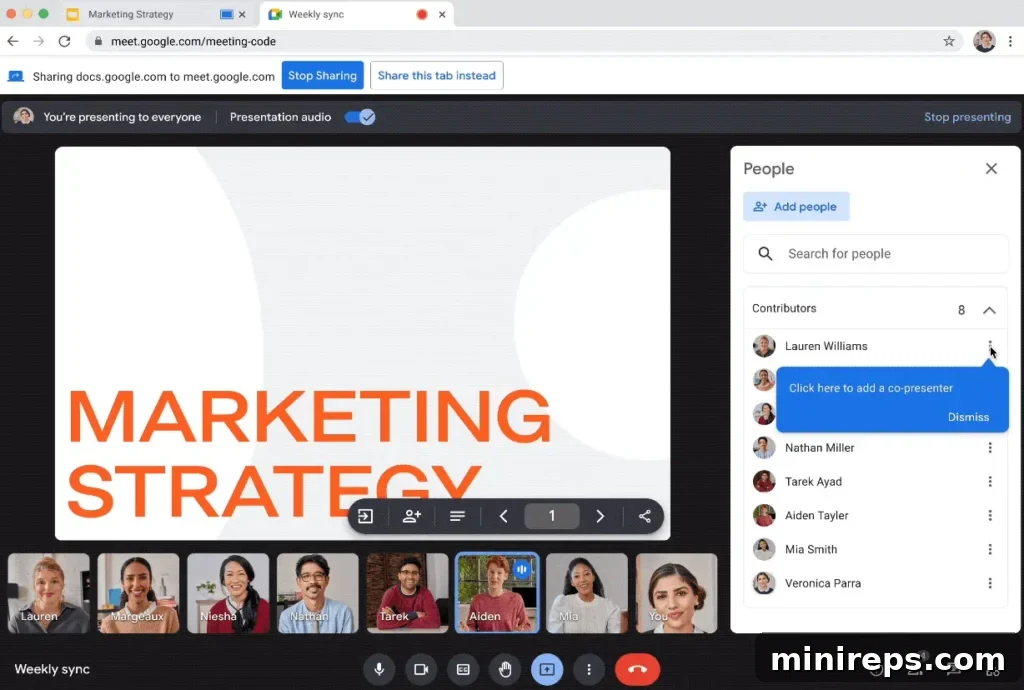The image size is (1024, 690).
Task: Click Aiden Tayler in contributors list
Action: (816, 516)
